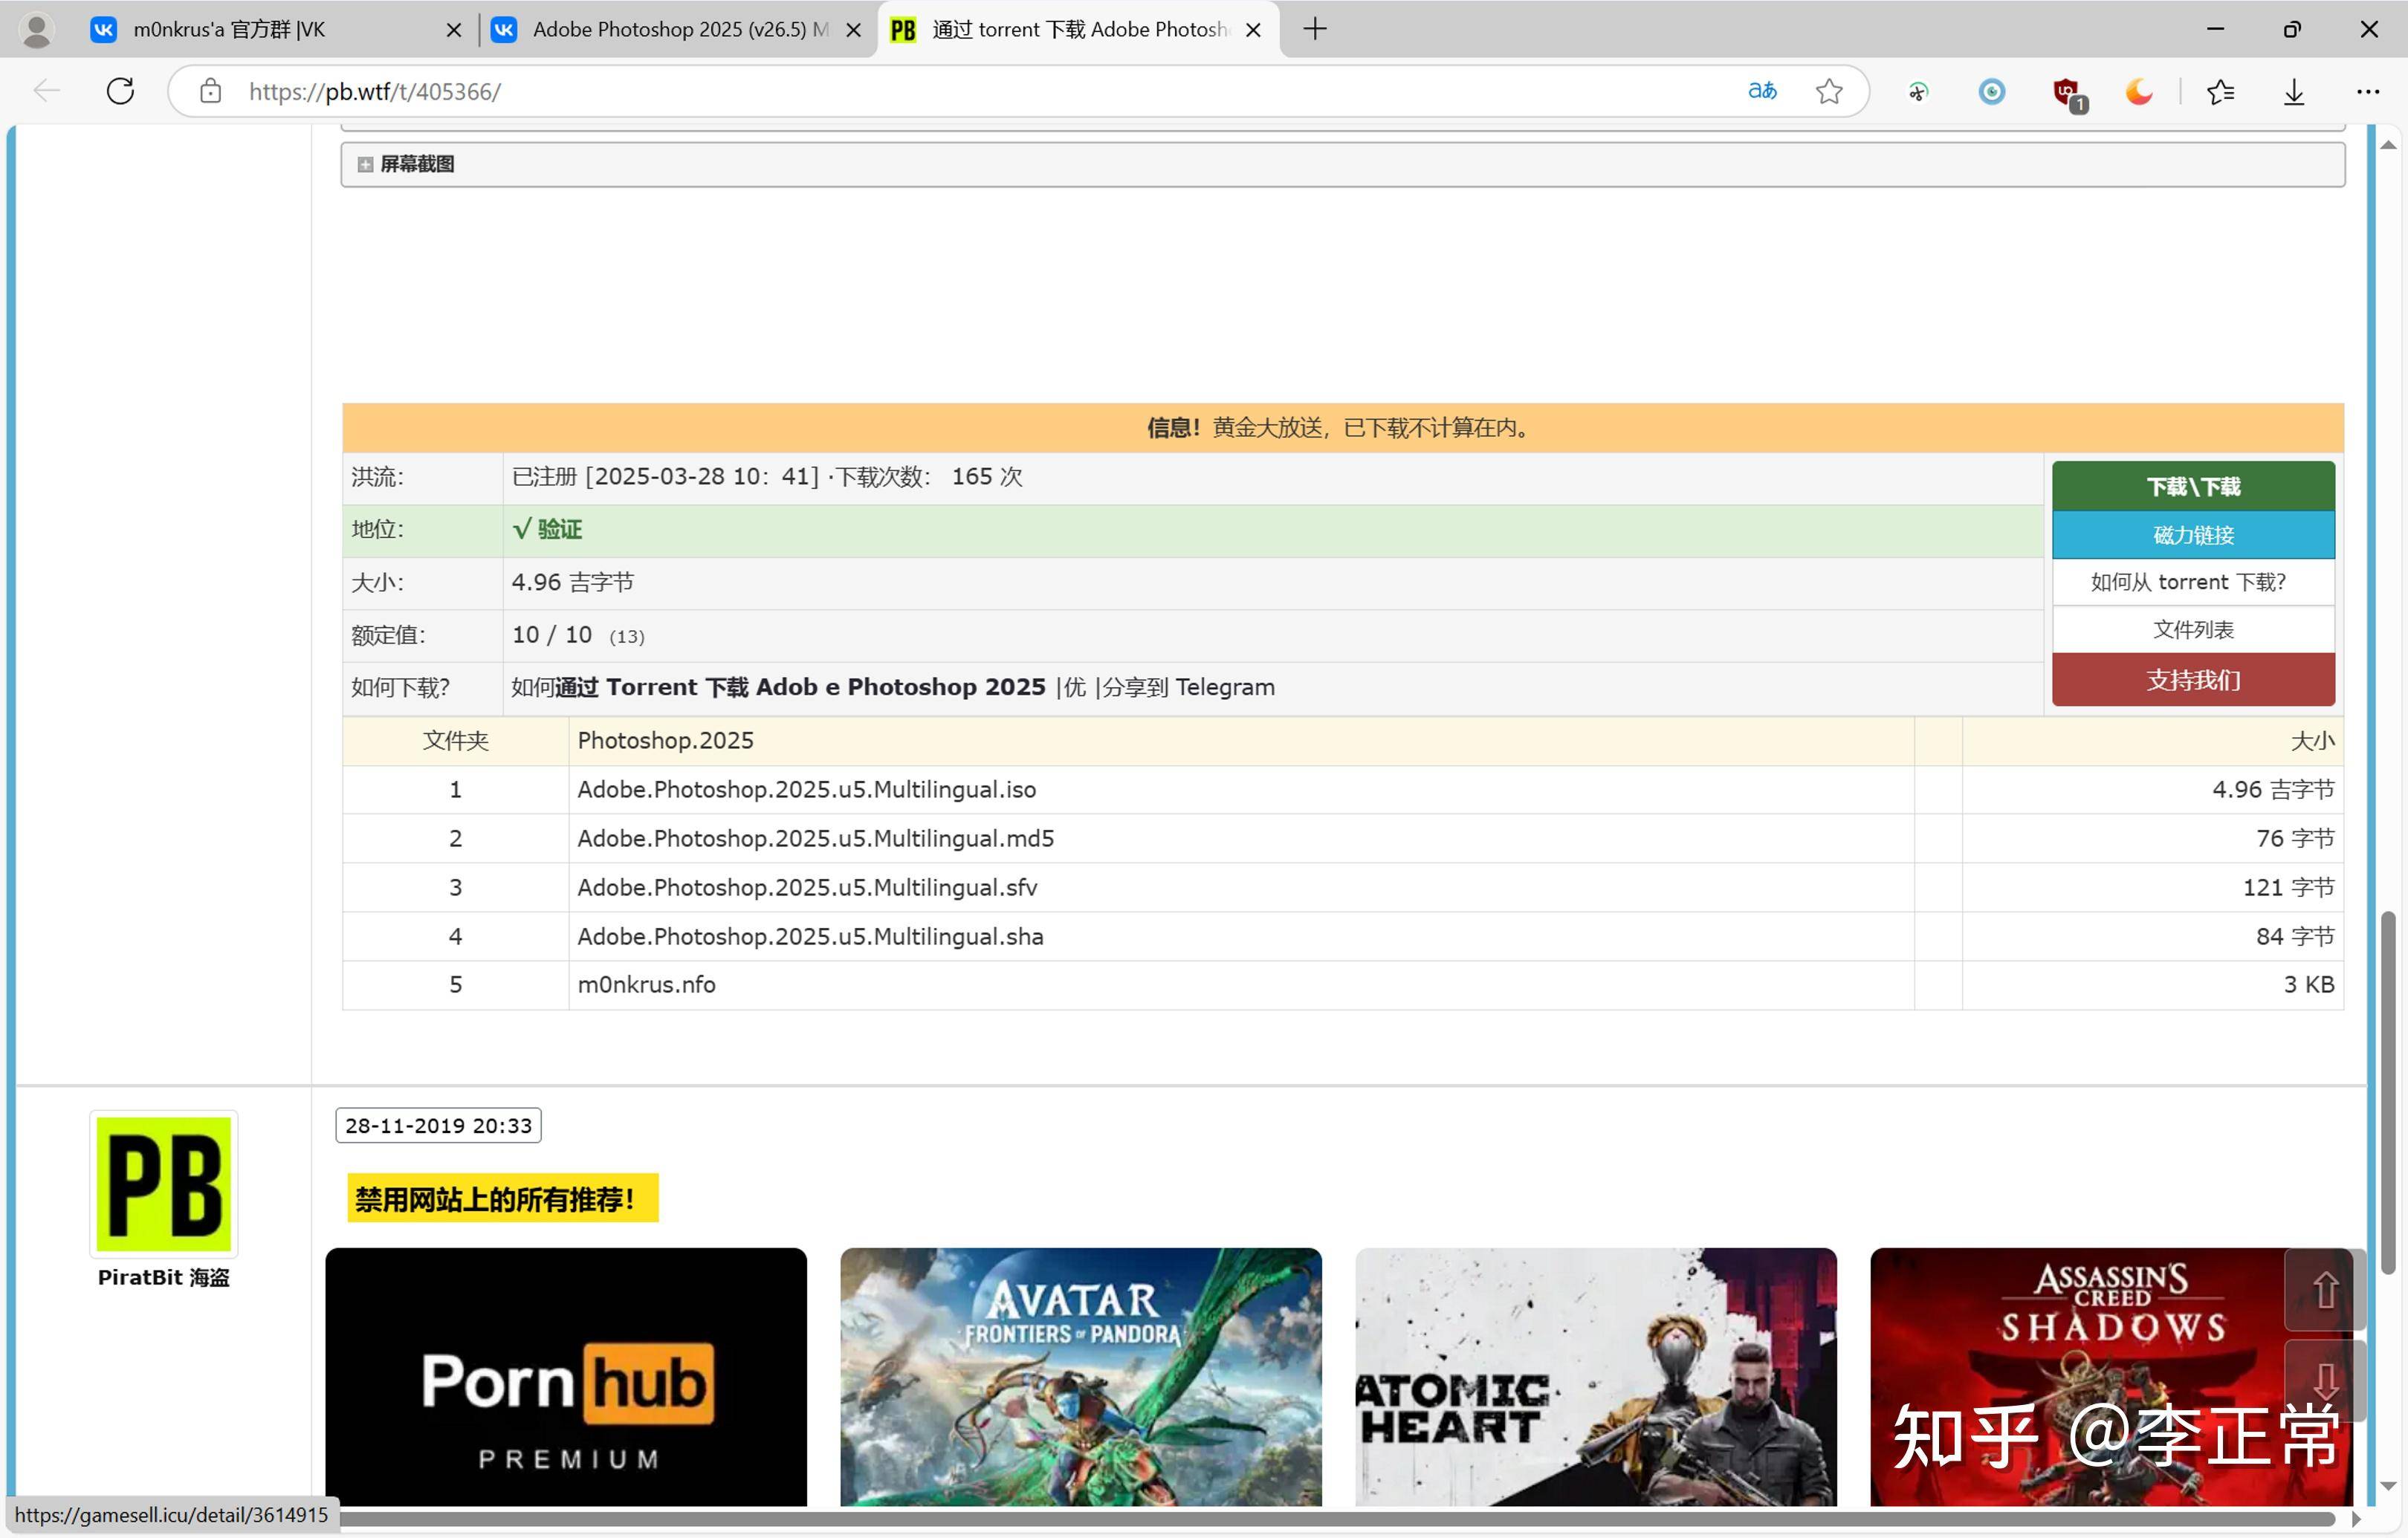Viewport: 2408px width, 1538px height.
Task: Click the green 下载\下载 button
Action: [2193, 486]
